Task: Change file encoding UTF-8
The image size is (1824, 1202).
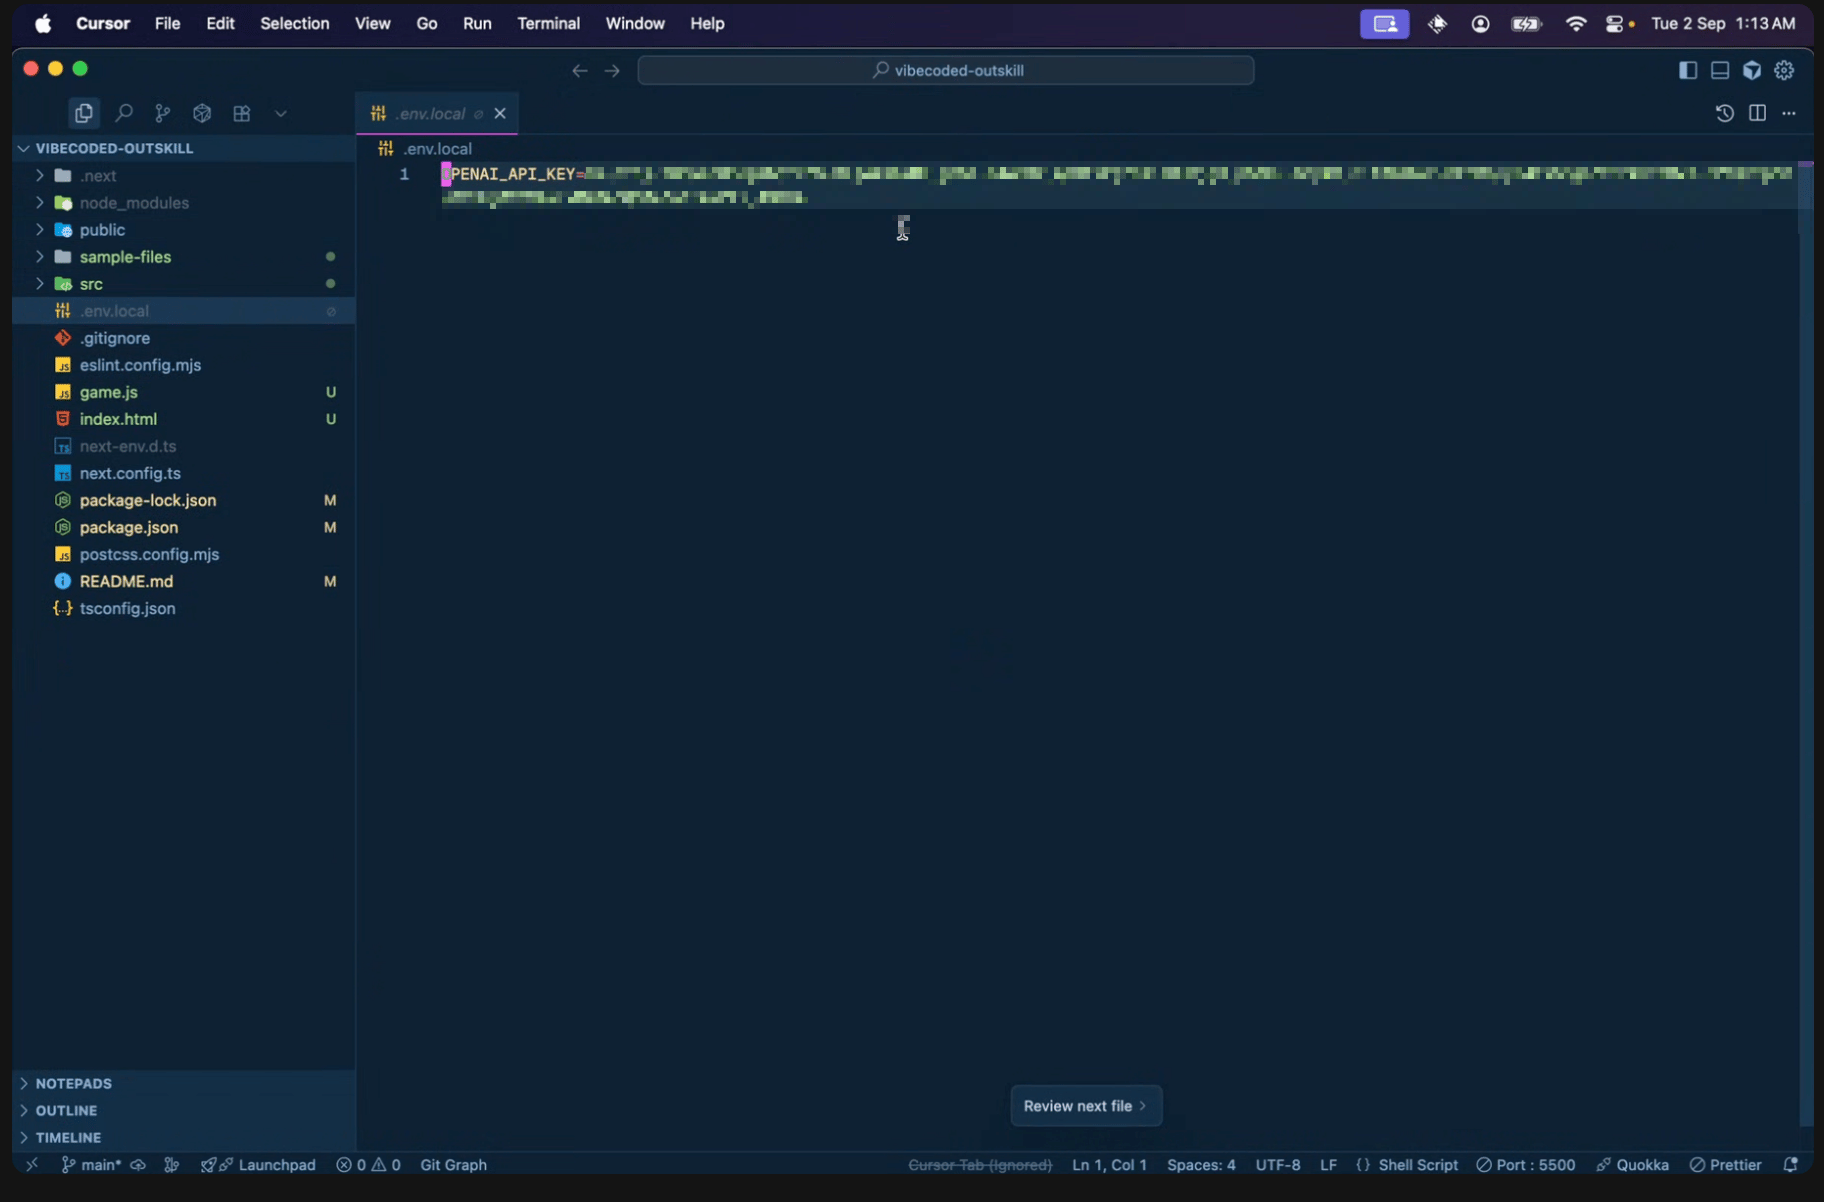Action: point(1278,1164)
